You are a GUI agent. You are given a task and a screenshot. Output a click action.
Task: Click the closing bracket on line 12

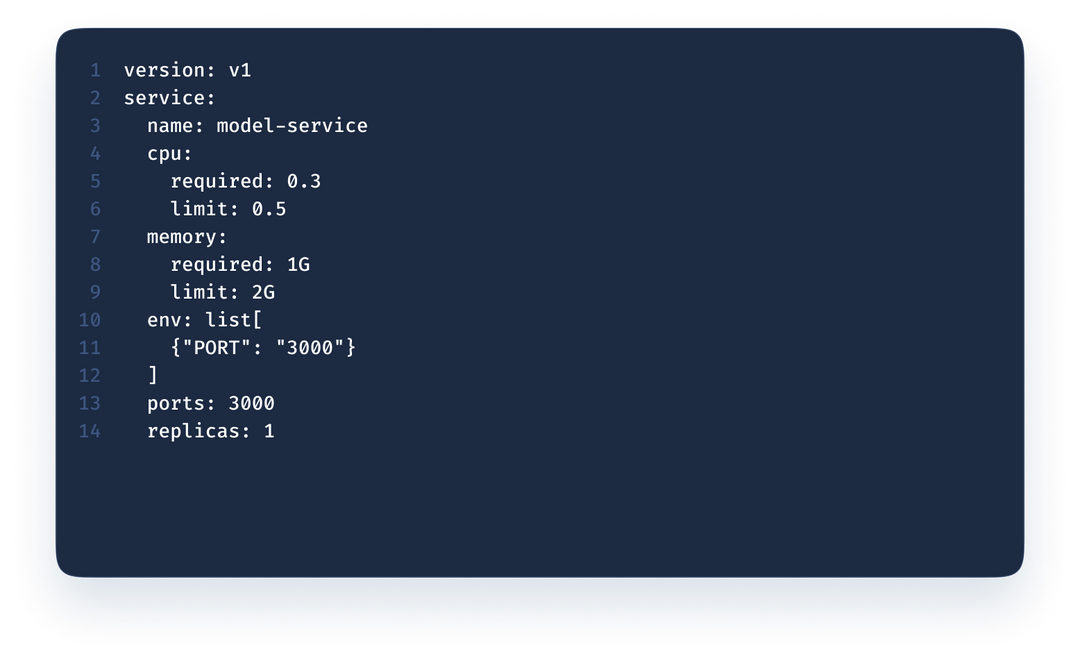point(152,376)
